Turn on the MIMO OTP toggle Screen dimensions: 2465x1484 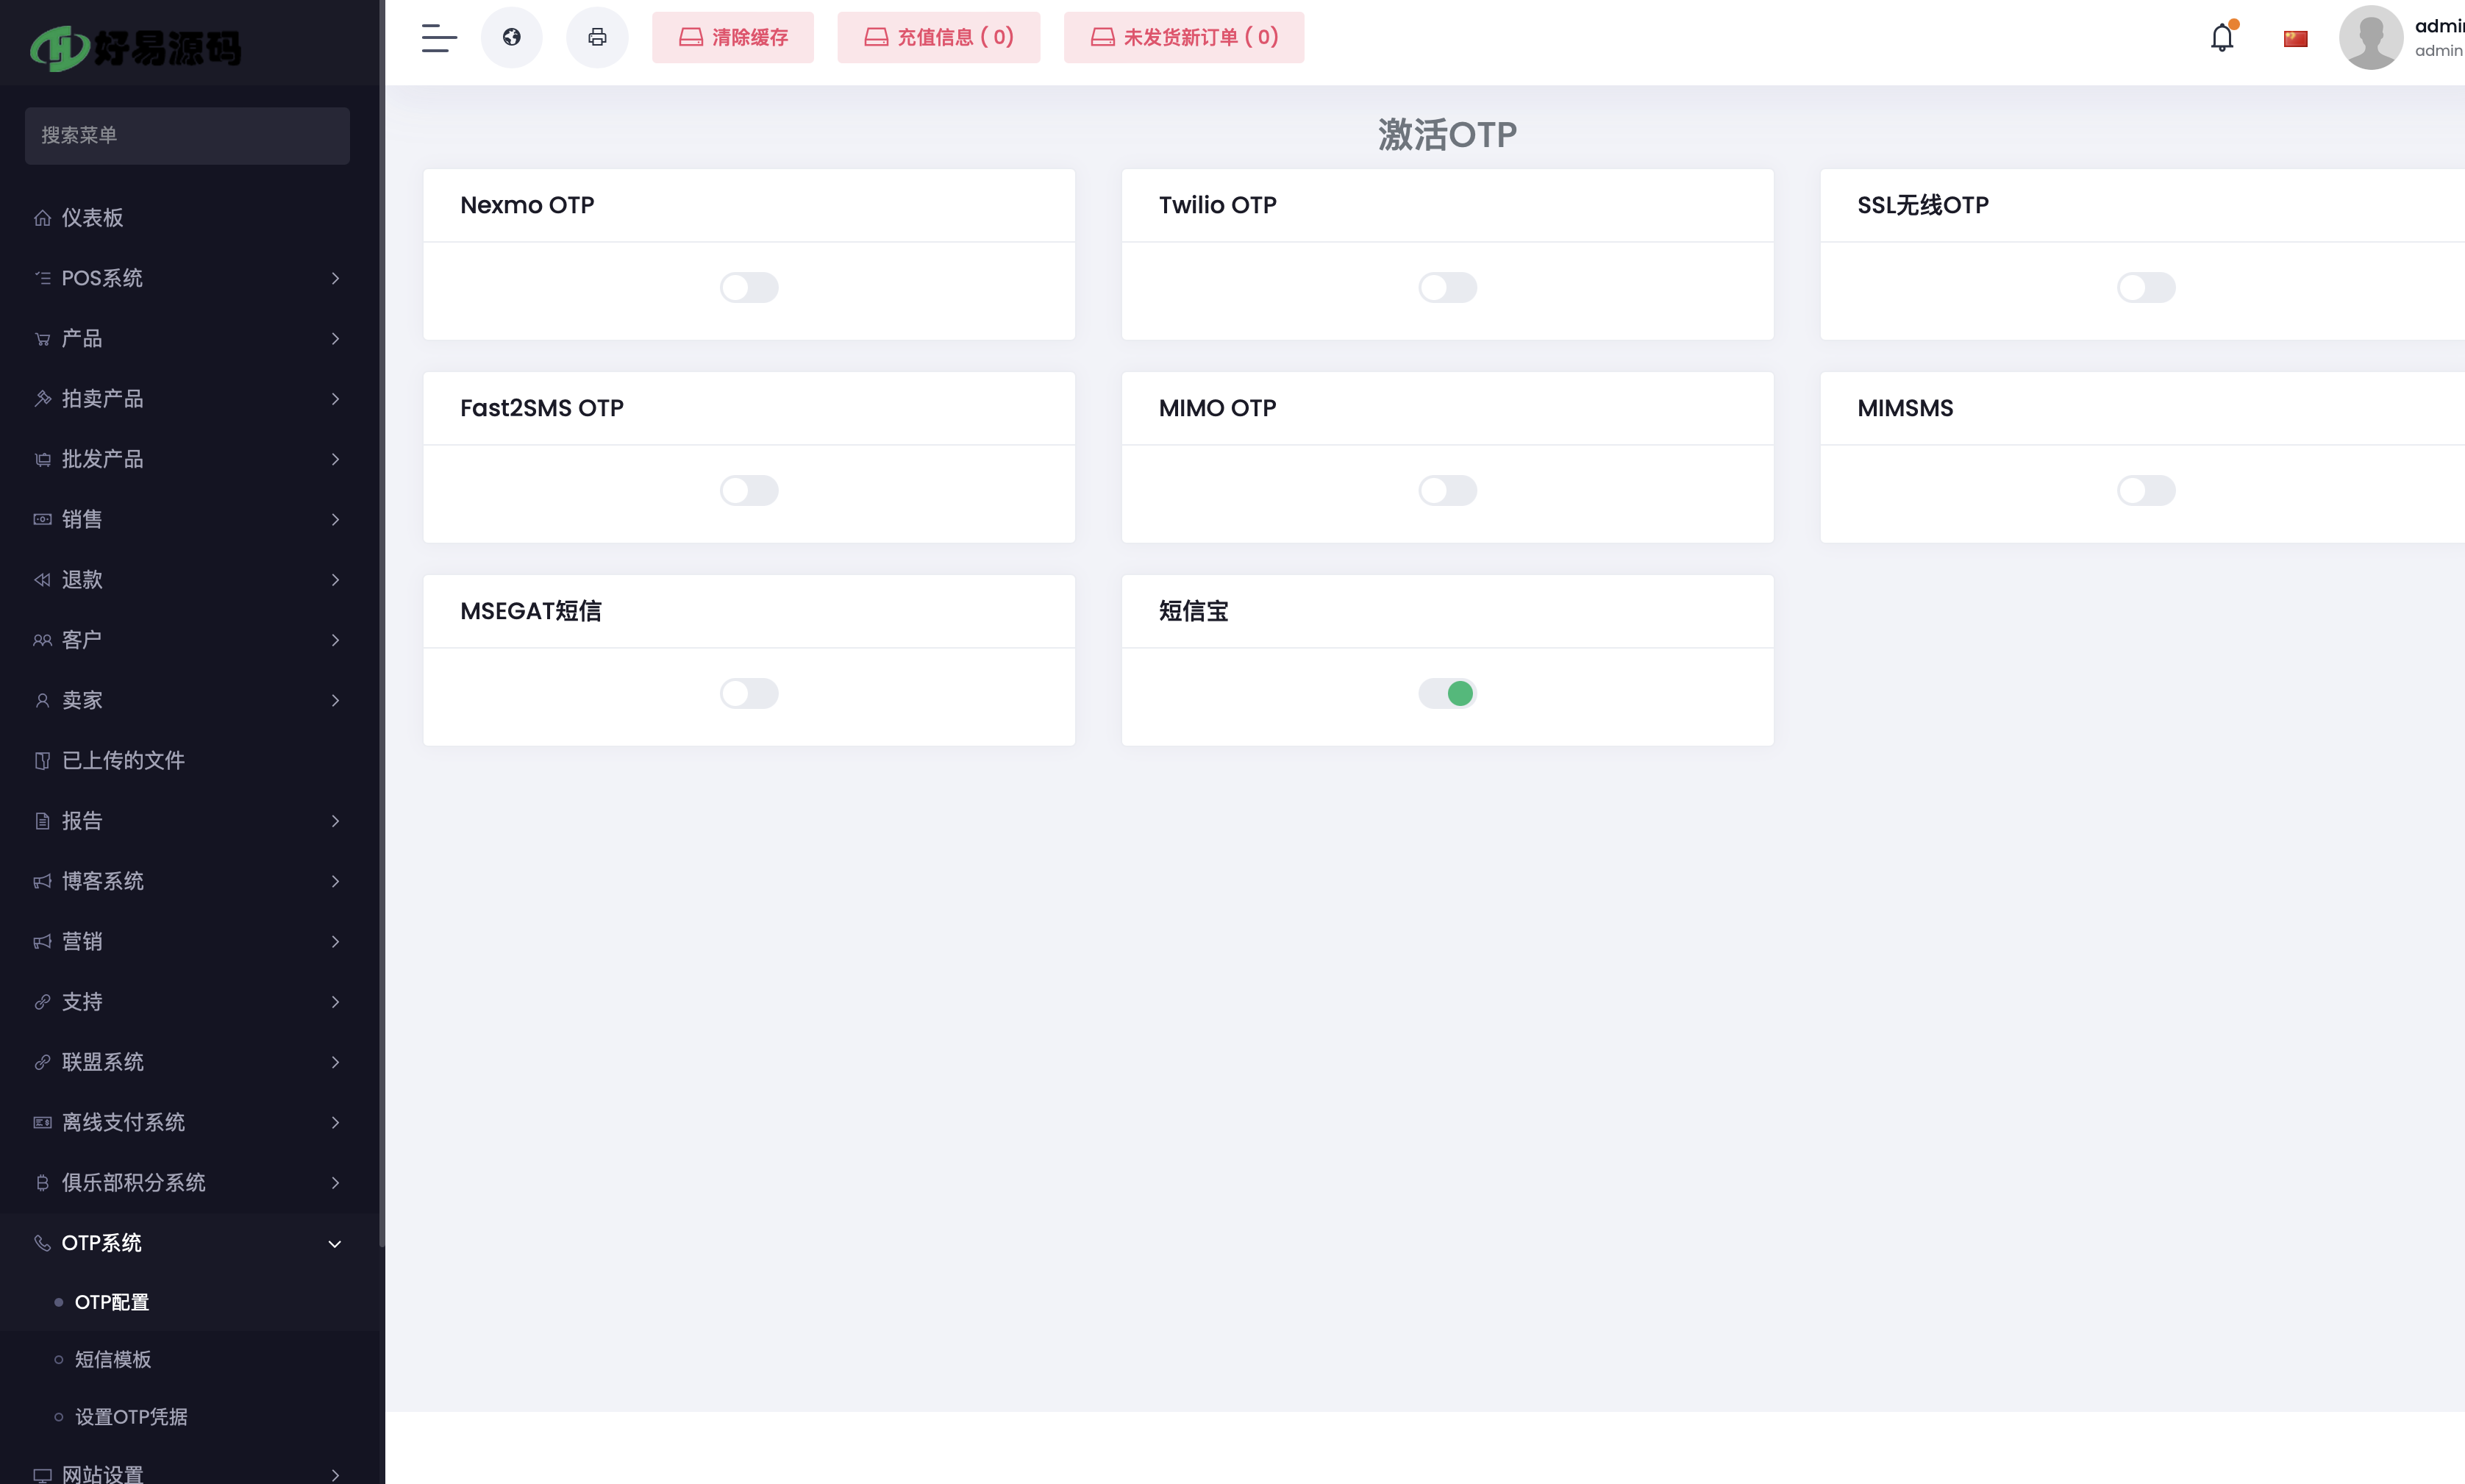(x=1447, y=491)
